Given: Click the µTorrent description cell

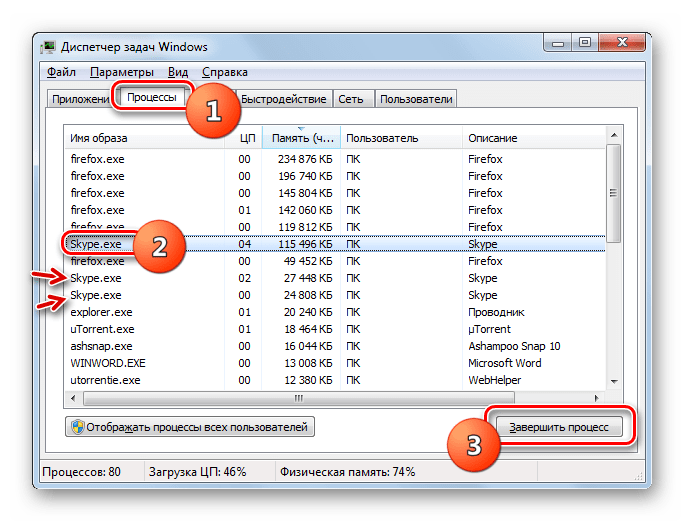Looking at the screenshot, I should (x=489, y=329).
